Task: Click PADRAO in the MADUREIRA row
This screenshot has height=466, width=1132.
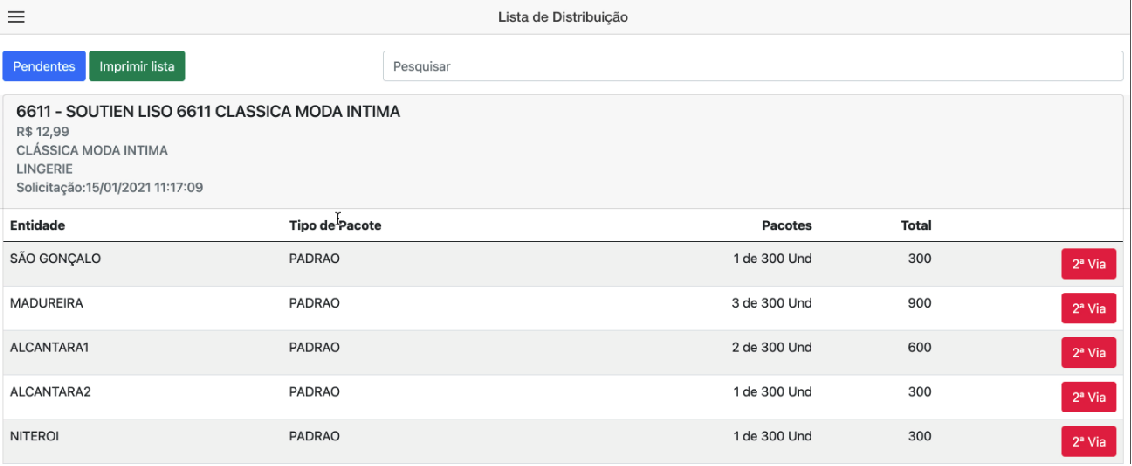Action: (314, 303)
